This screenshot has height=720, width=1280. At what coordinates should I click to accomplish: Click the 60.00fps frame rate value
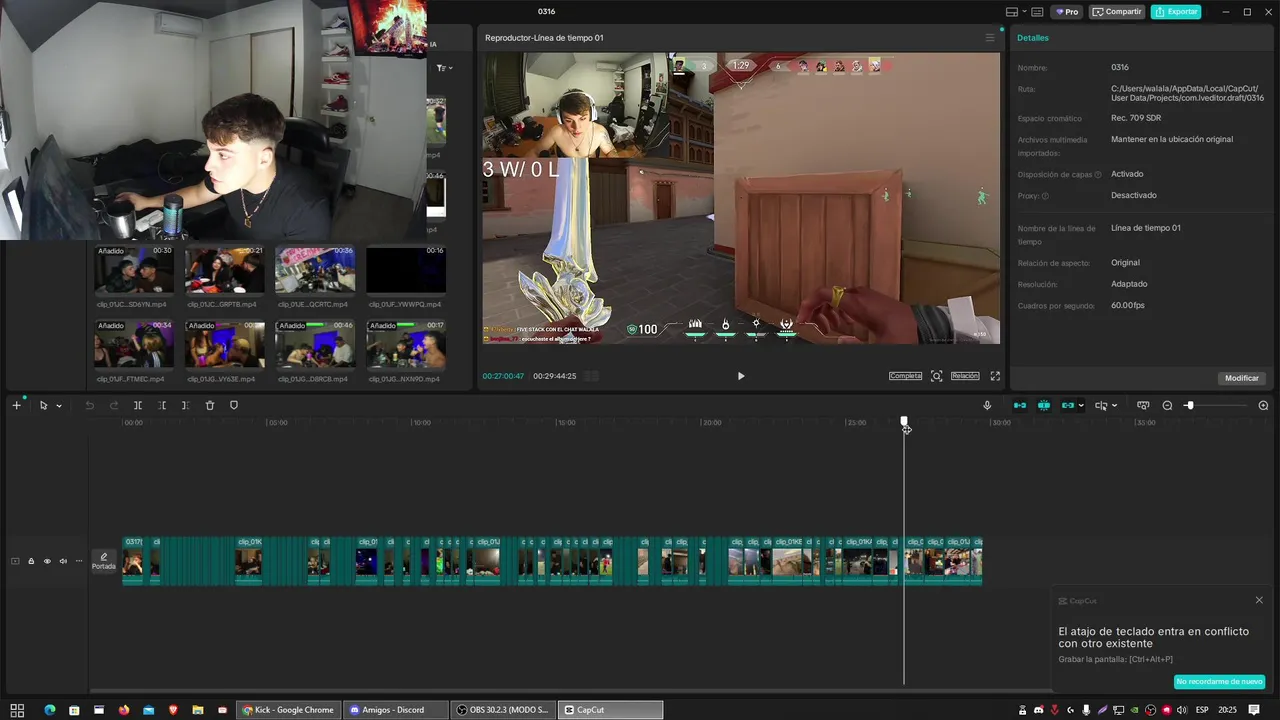tap(1128, 305)
